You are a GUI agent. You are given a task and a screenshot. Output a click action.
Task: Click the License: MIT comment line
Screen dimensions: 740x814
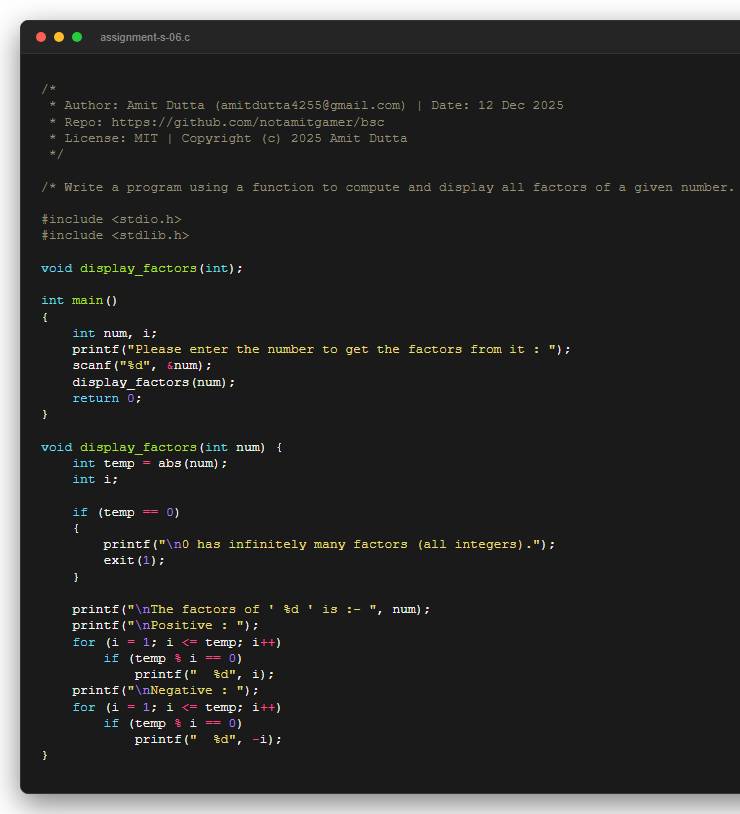[x=228, y=138]
